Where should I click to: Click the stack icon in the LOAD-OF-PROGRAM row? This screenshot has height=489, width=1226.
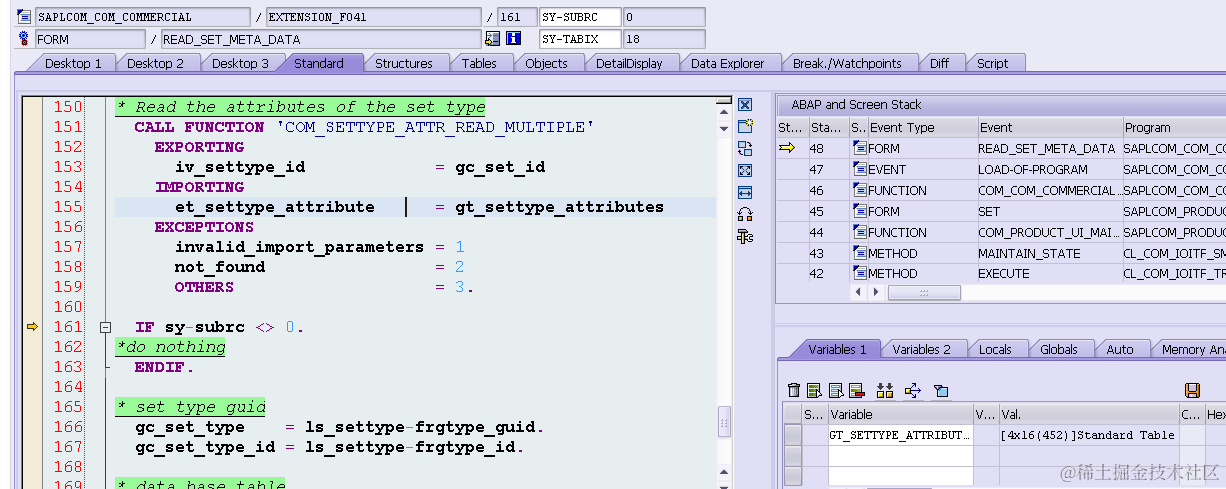click(859, 169)
